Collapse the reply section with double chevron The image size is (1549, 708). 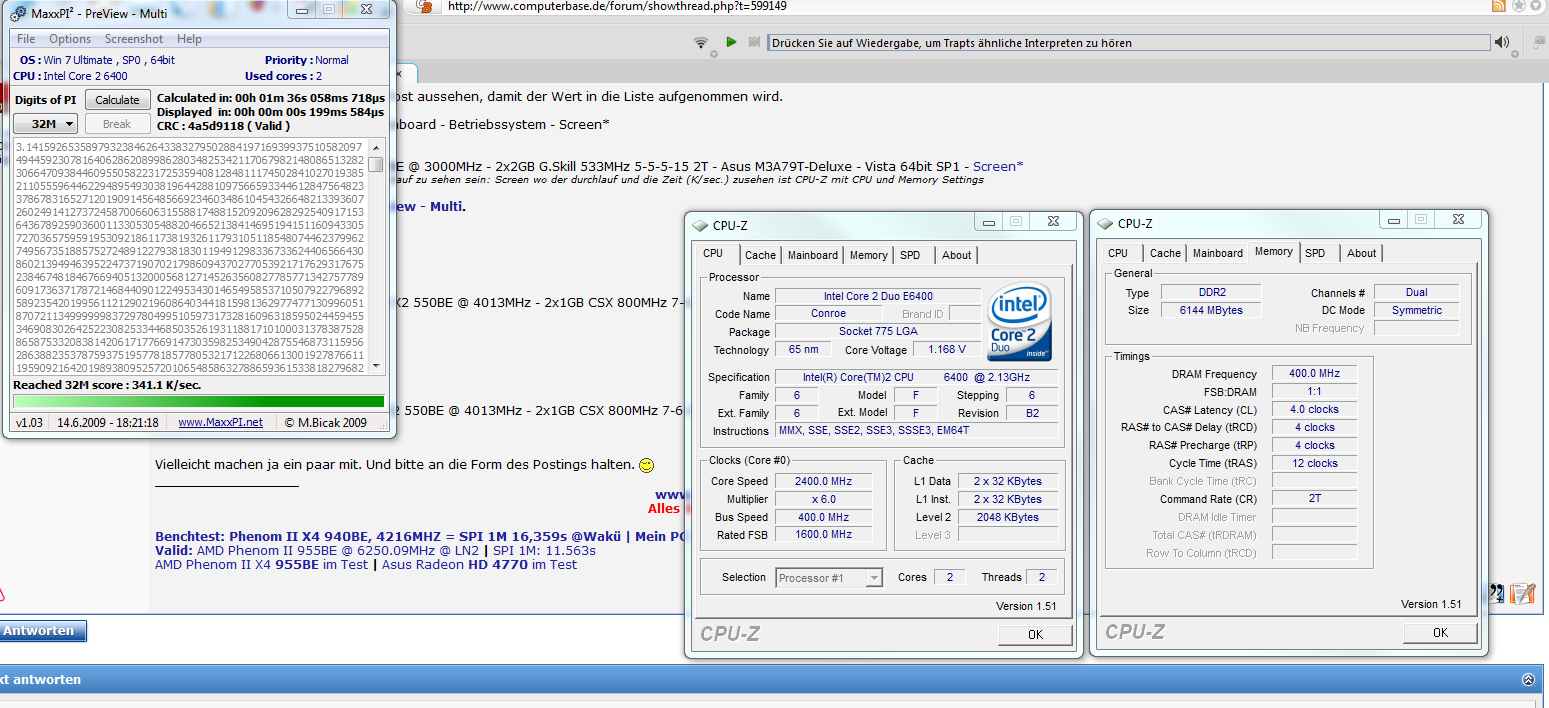click(x=1528, y=679)
